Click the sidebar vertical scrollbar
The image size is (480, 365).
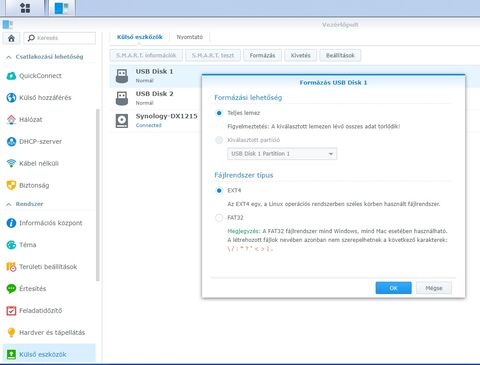click(98, 195)
